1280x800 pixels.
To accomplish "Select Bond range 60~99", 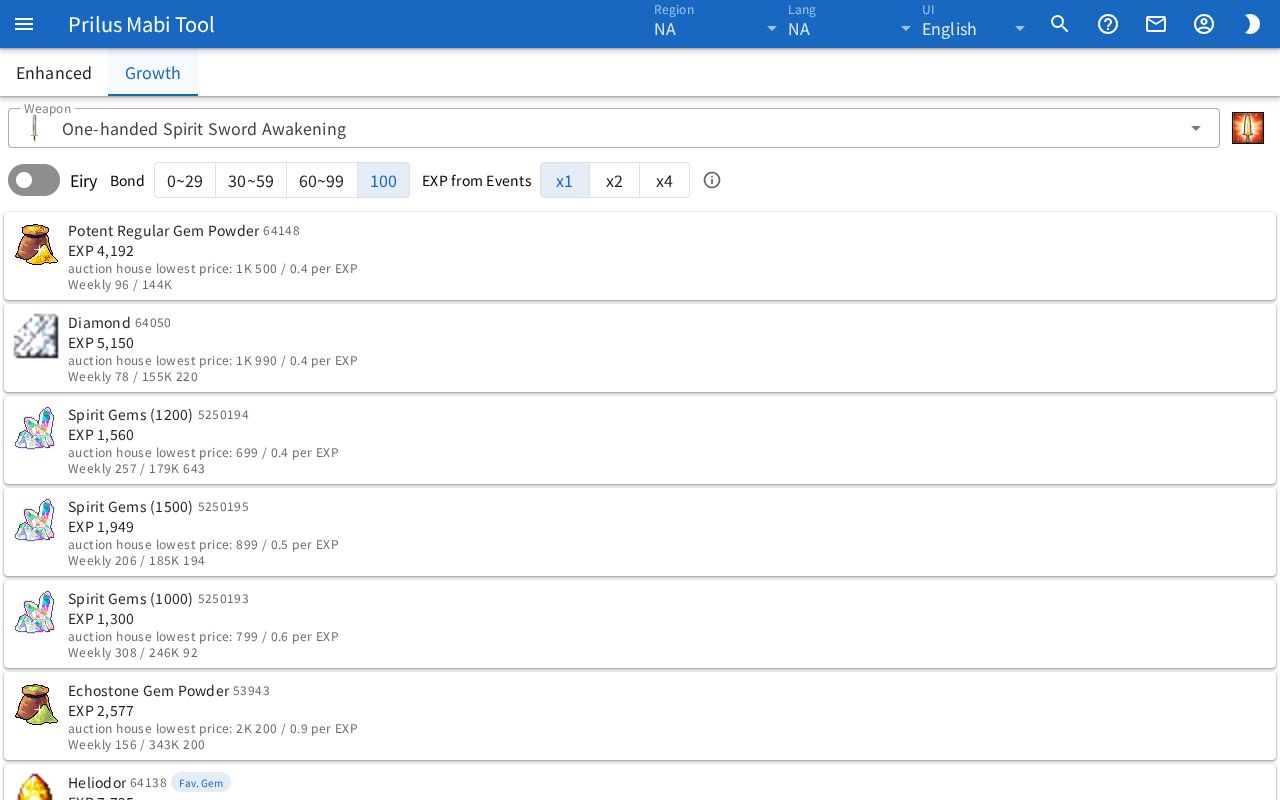I will tap(322, 180).
